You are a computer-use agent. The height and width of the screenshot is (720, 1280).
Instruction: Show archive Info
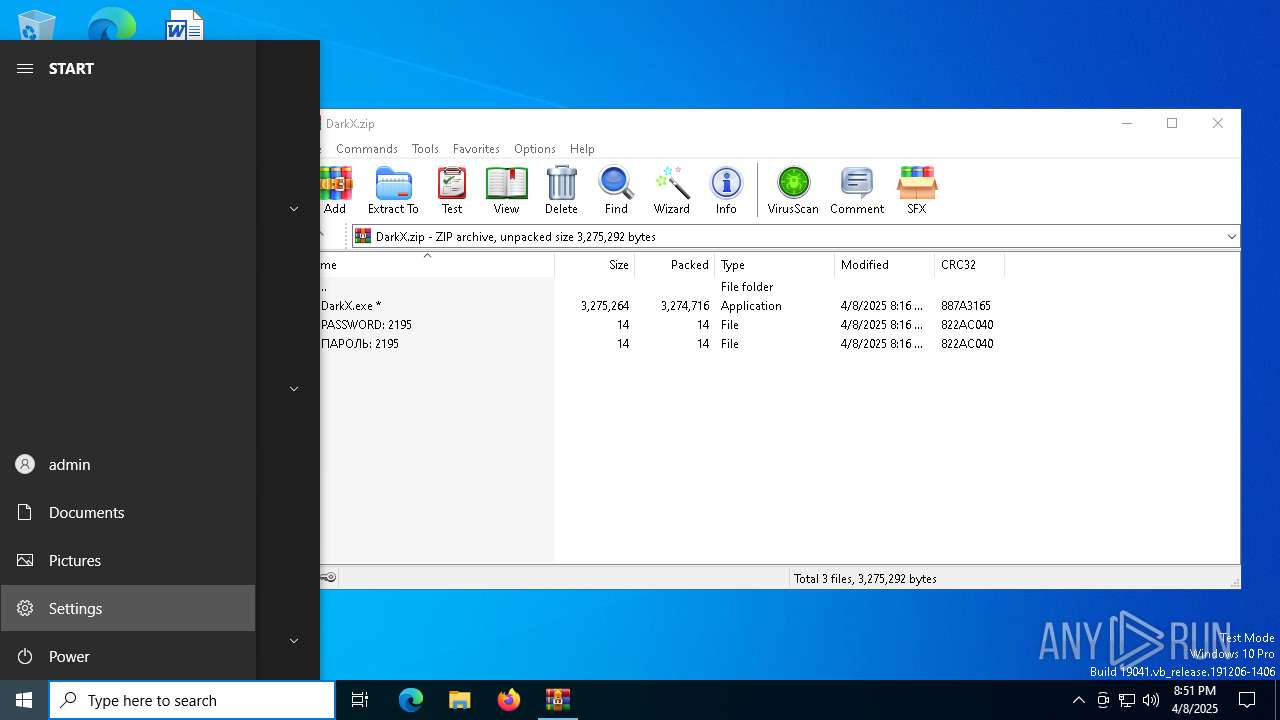point(726,190)
